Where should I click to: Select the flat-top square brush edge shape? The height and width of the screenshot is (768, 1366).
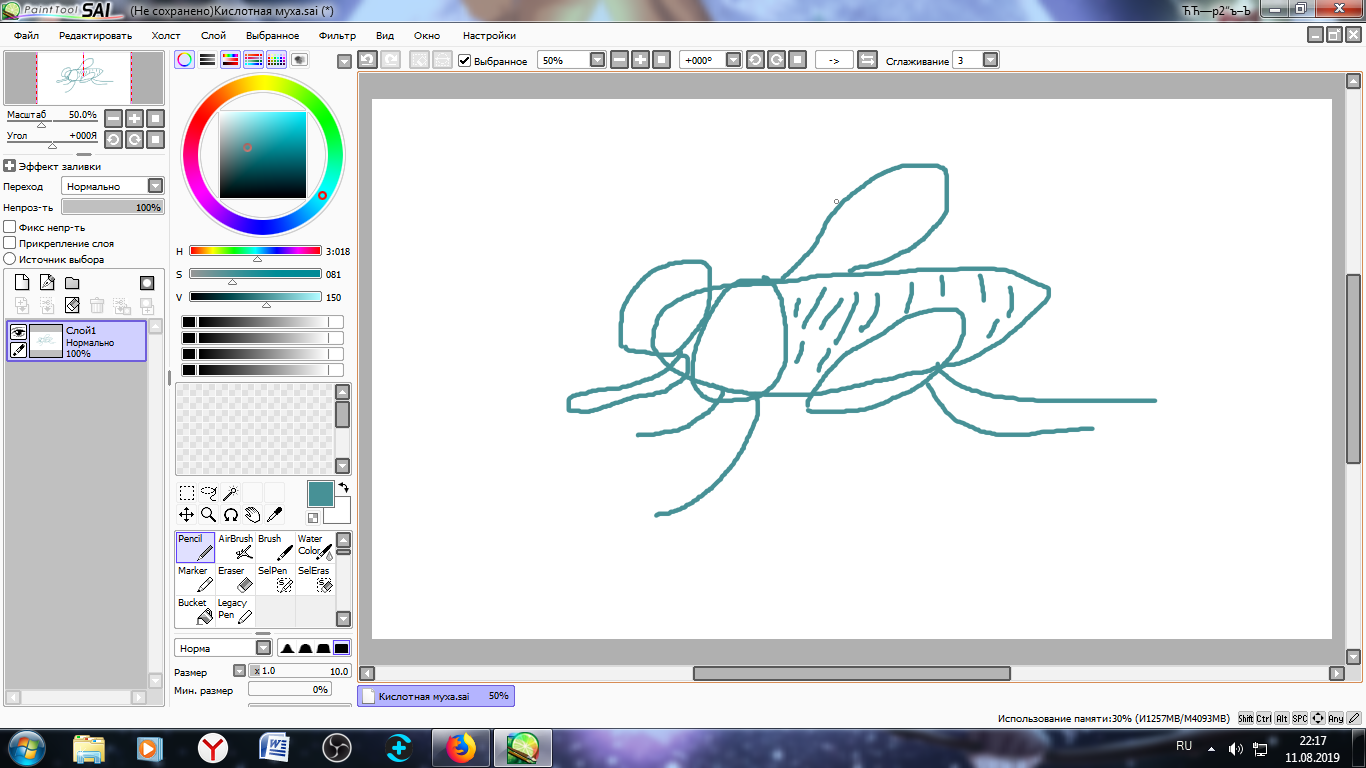click(x=341, y=648)
